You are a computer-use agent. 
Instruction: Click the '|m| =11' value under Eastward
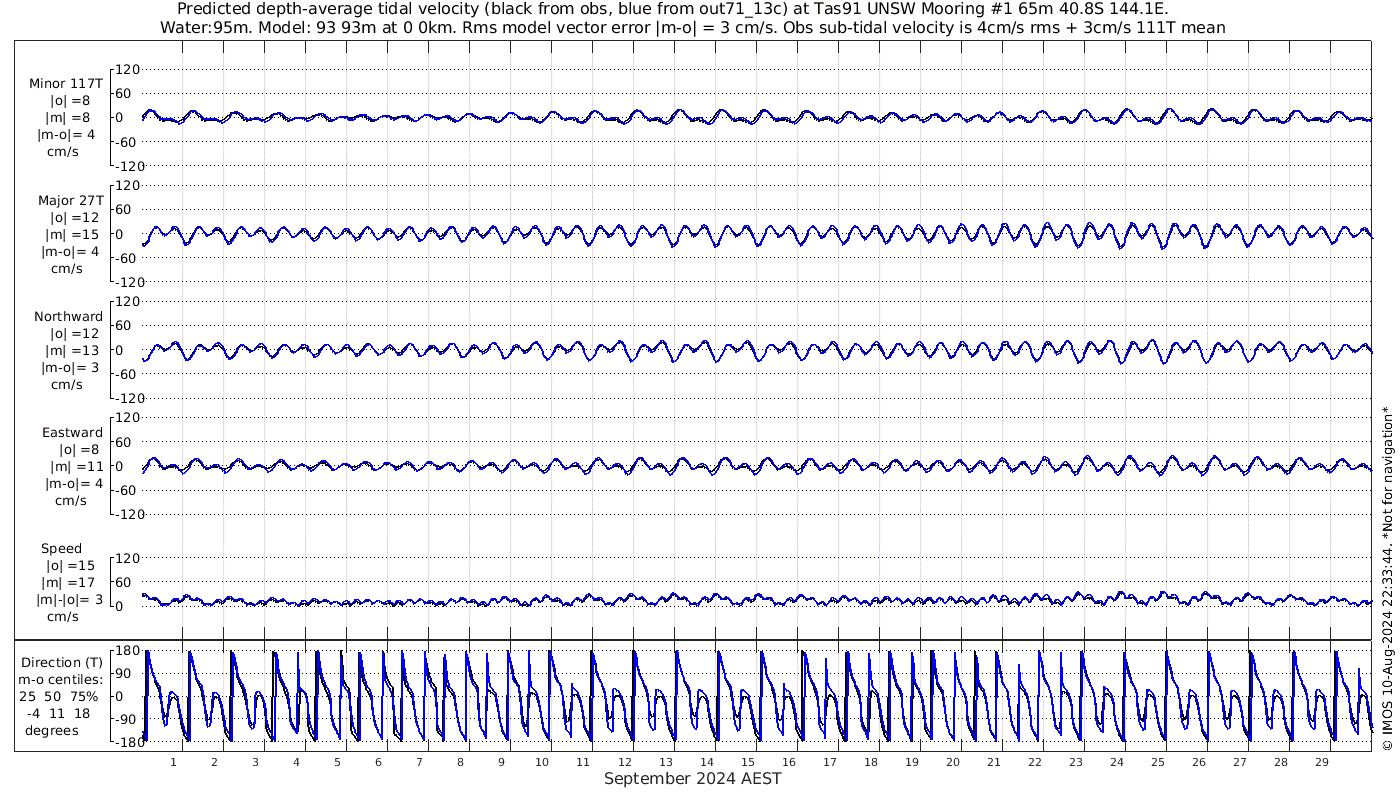pos(74,466)
